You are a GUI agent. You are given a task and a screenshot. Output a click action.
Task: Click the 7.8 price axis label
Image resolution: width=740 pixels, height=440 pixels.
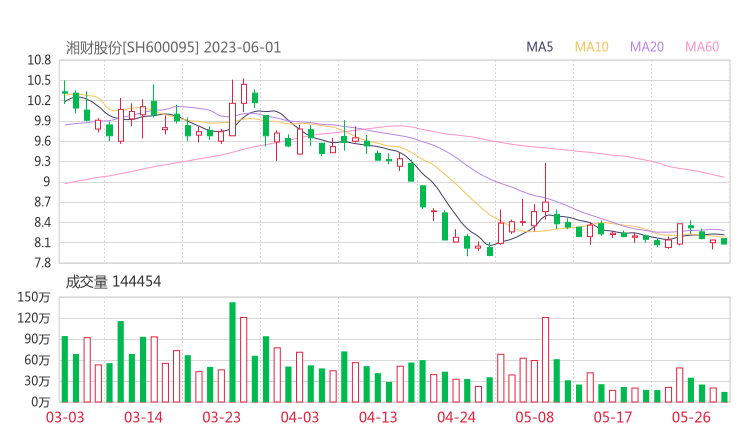(41, 263)
